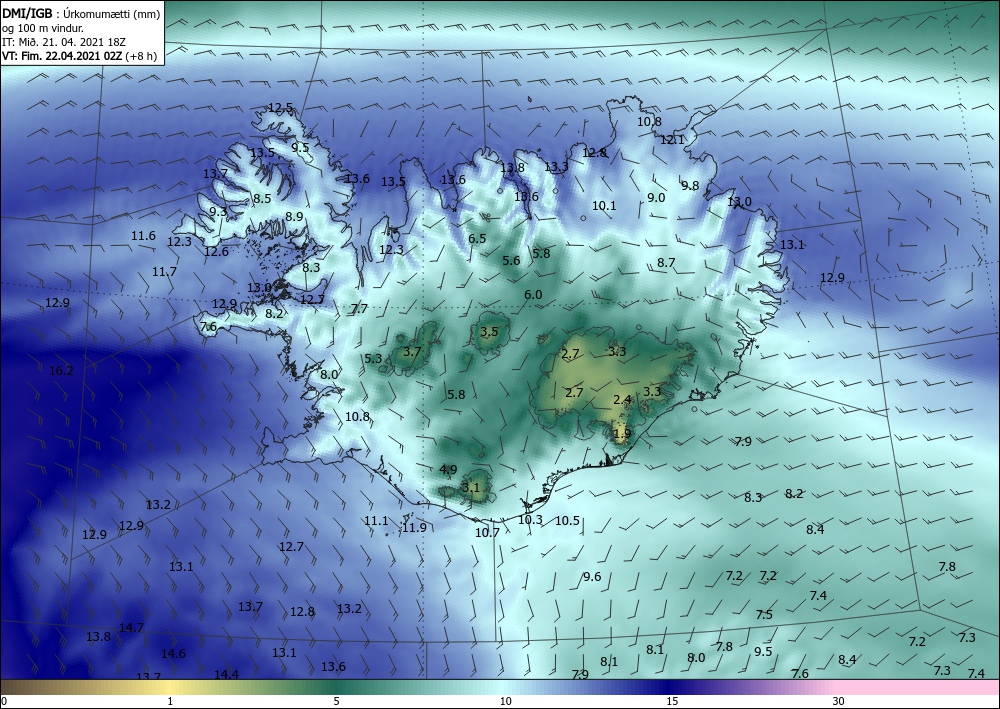Click the 14.7 value on the map

(x=131, y=627)
